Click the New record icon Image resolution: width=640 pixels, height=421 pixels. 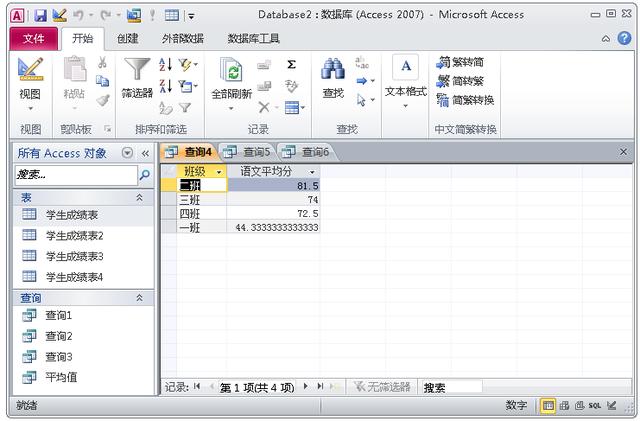(264, 65)
